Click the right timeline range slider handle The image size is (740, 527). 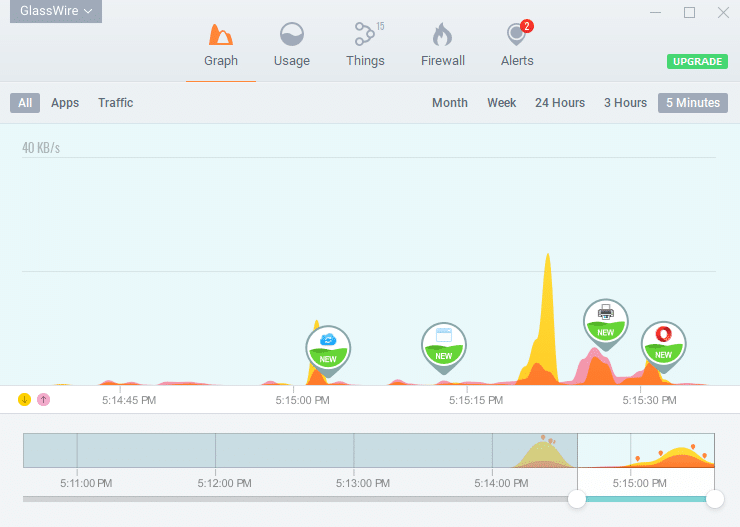715,499
